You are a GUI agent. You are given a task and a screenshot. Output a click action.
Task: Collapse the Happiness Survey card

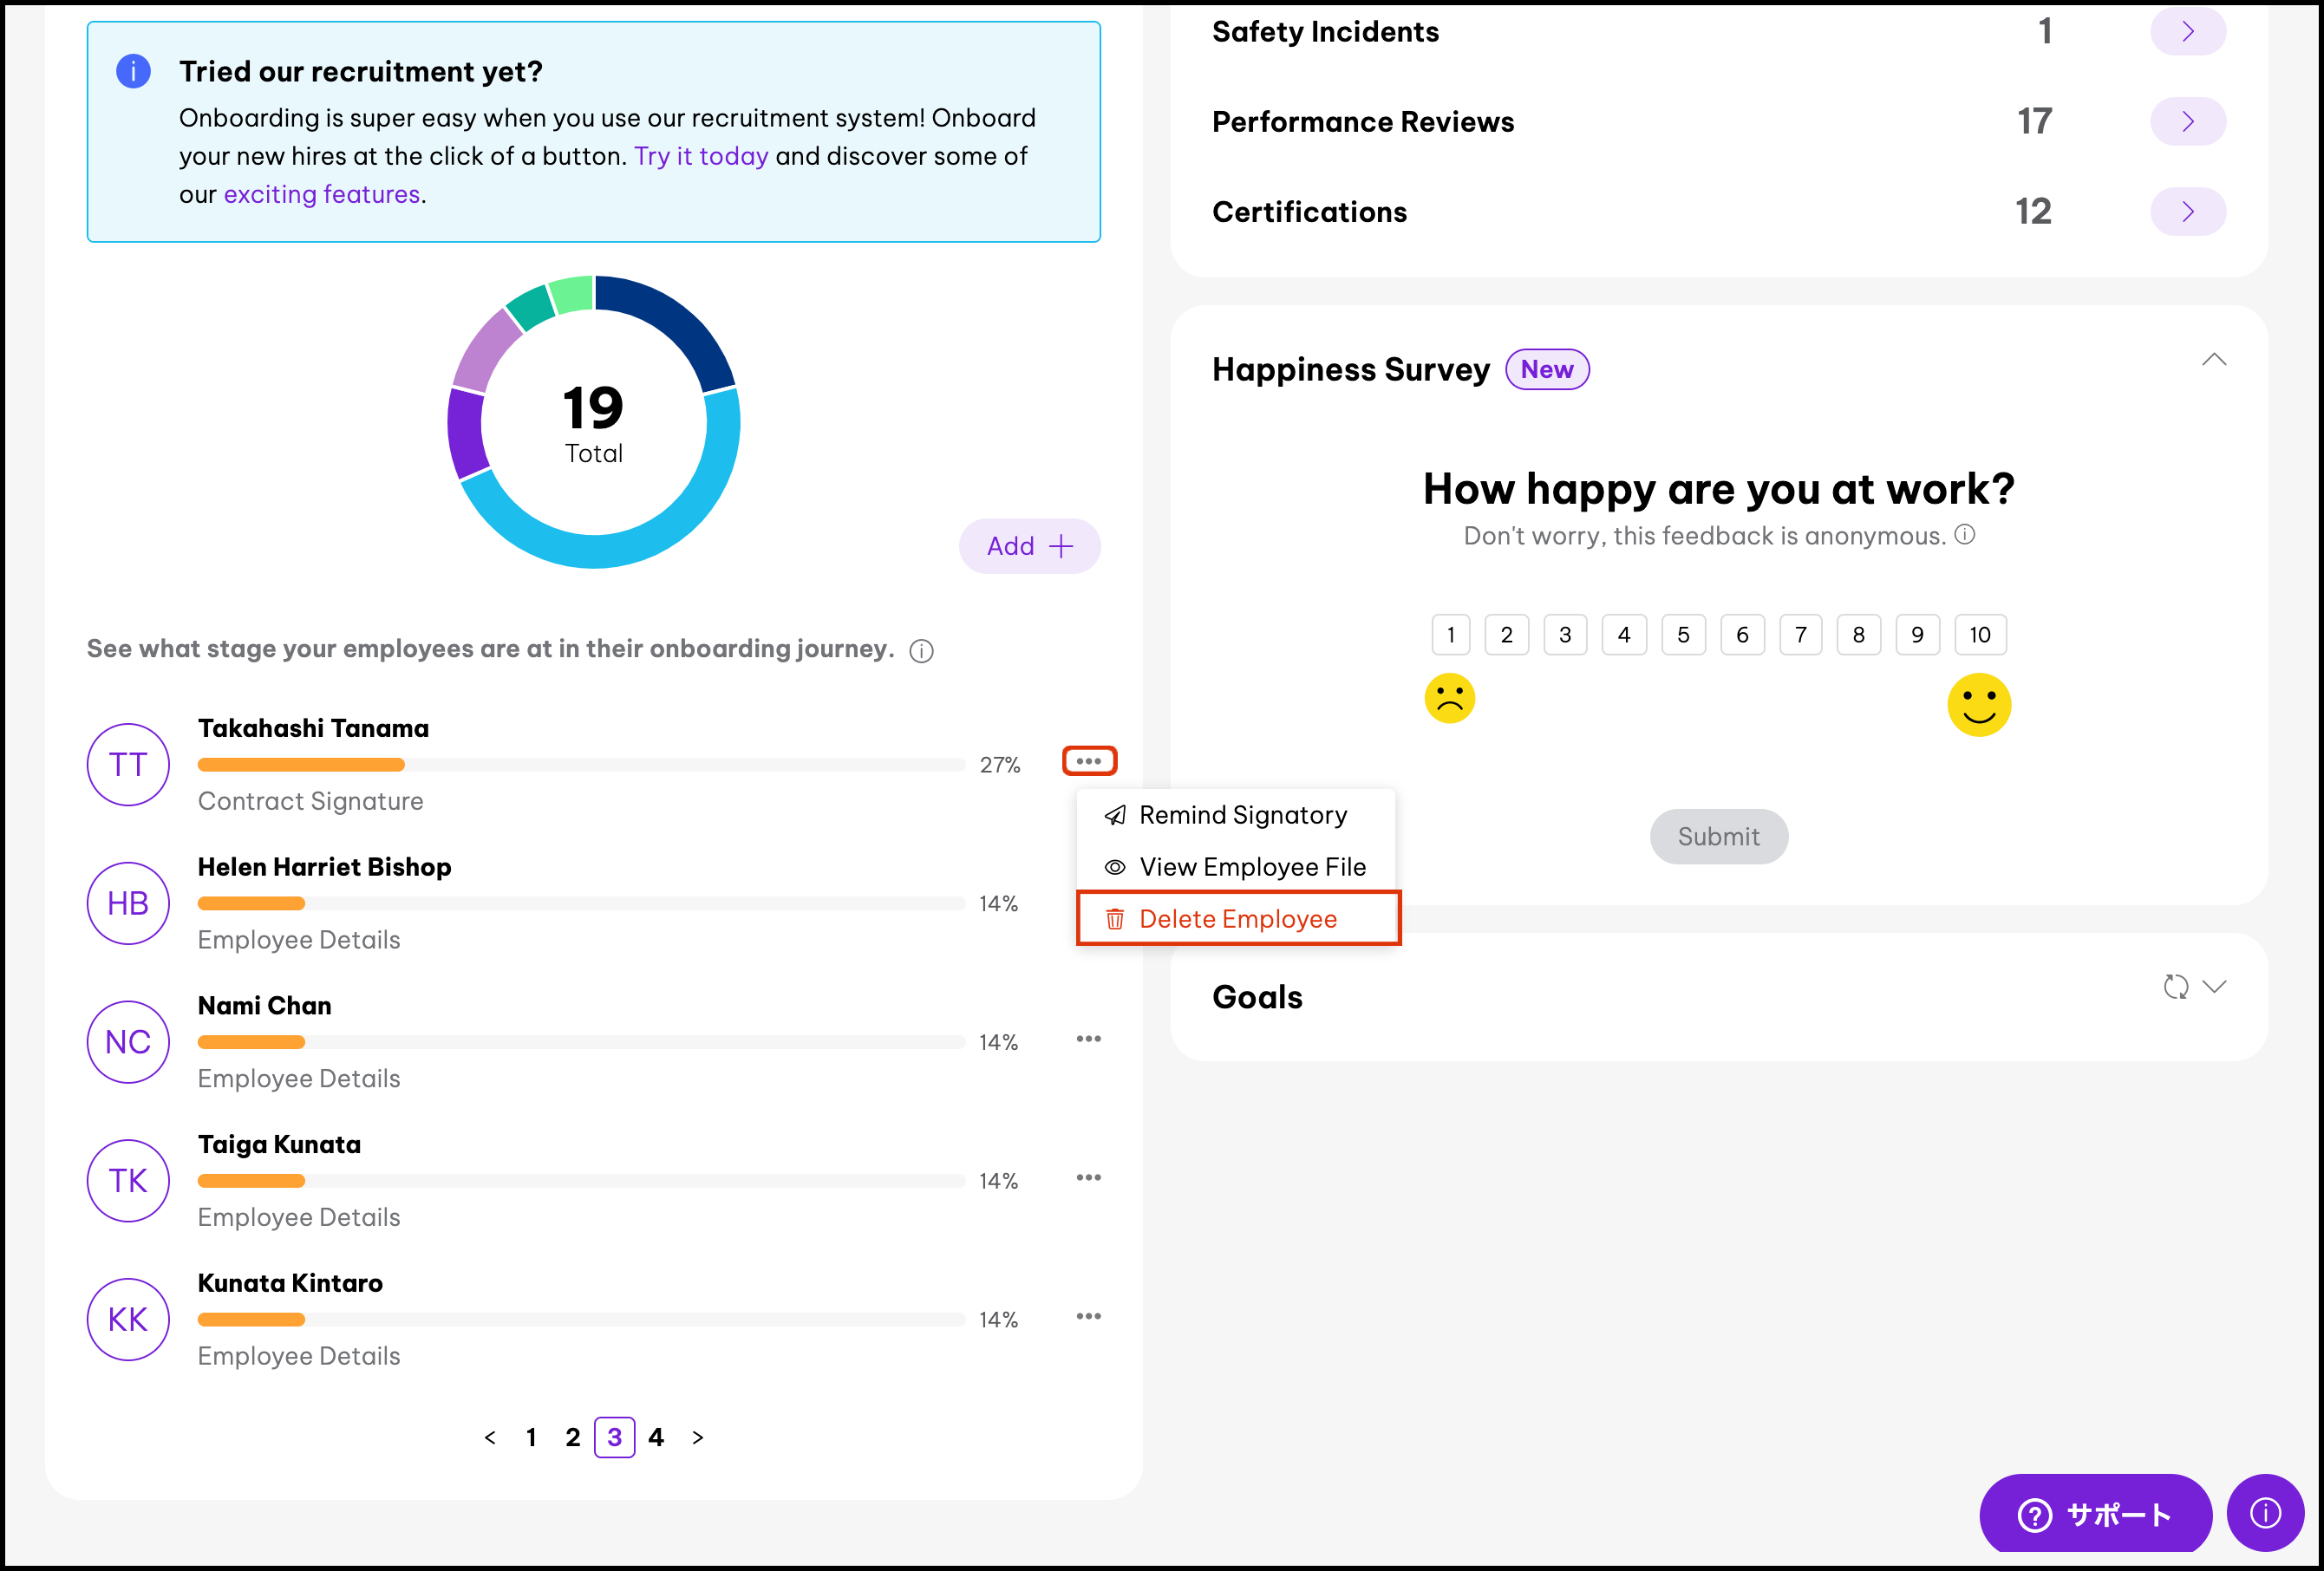2214,360
